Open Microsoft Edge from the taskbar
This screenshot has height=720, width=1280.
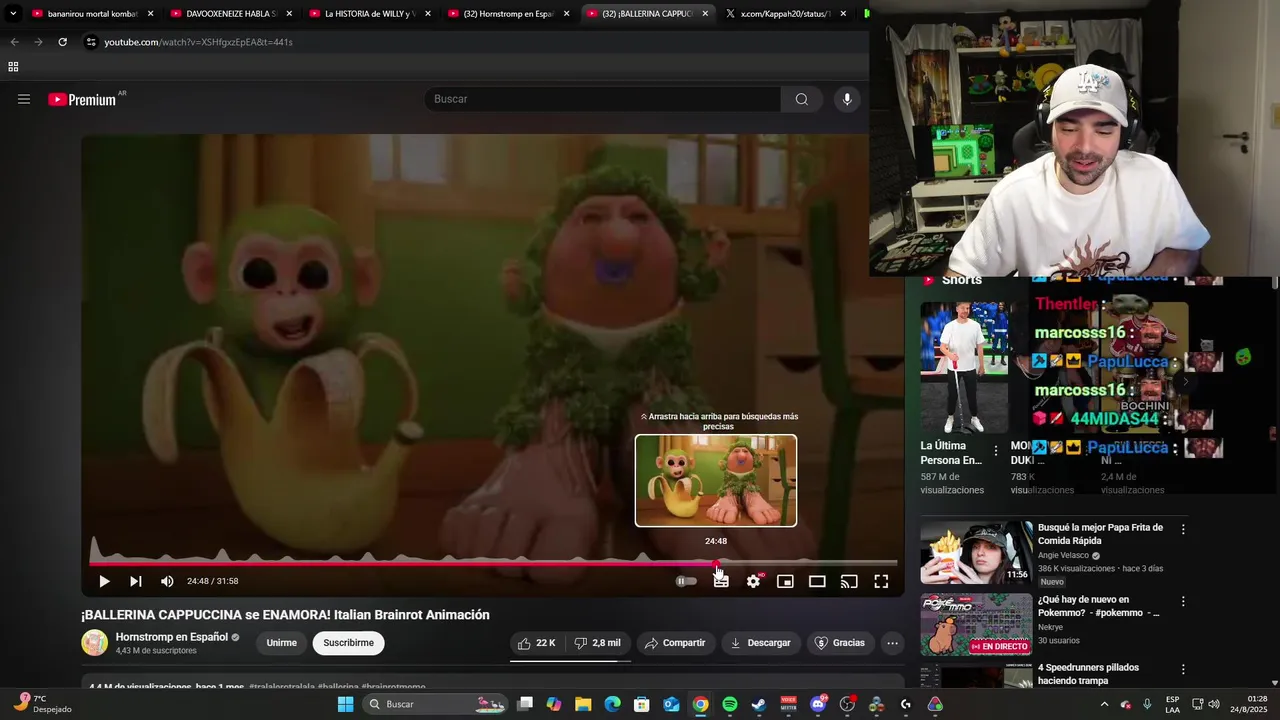[612, 704]
